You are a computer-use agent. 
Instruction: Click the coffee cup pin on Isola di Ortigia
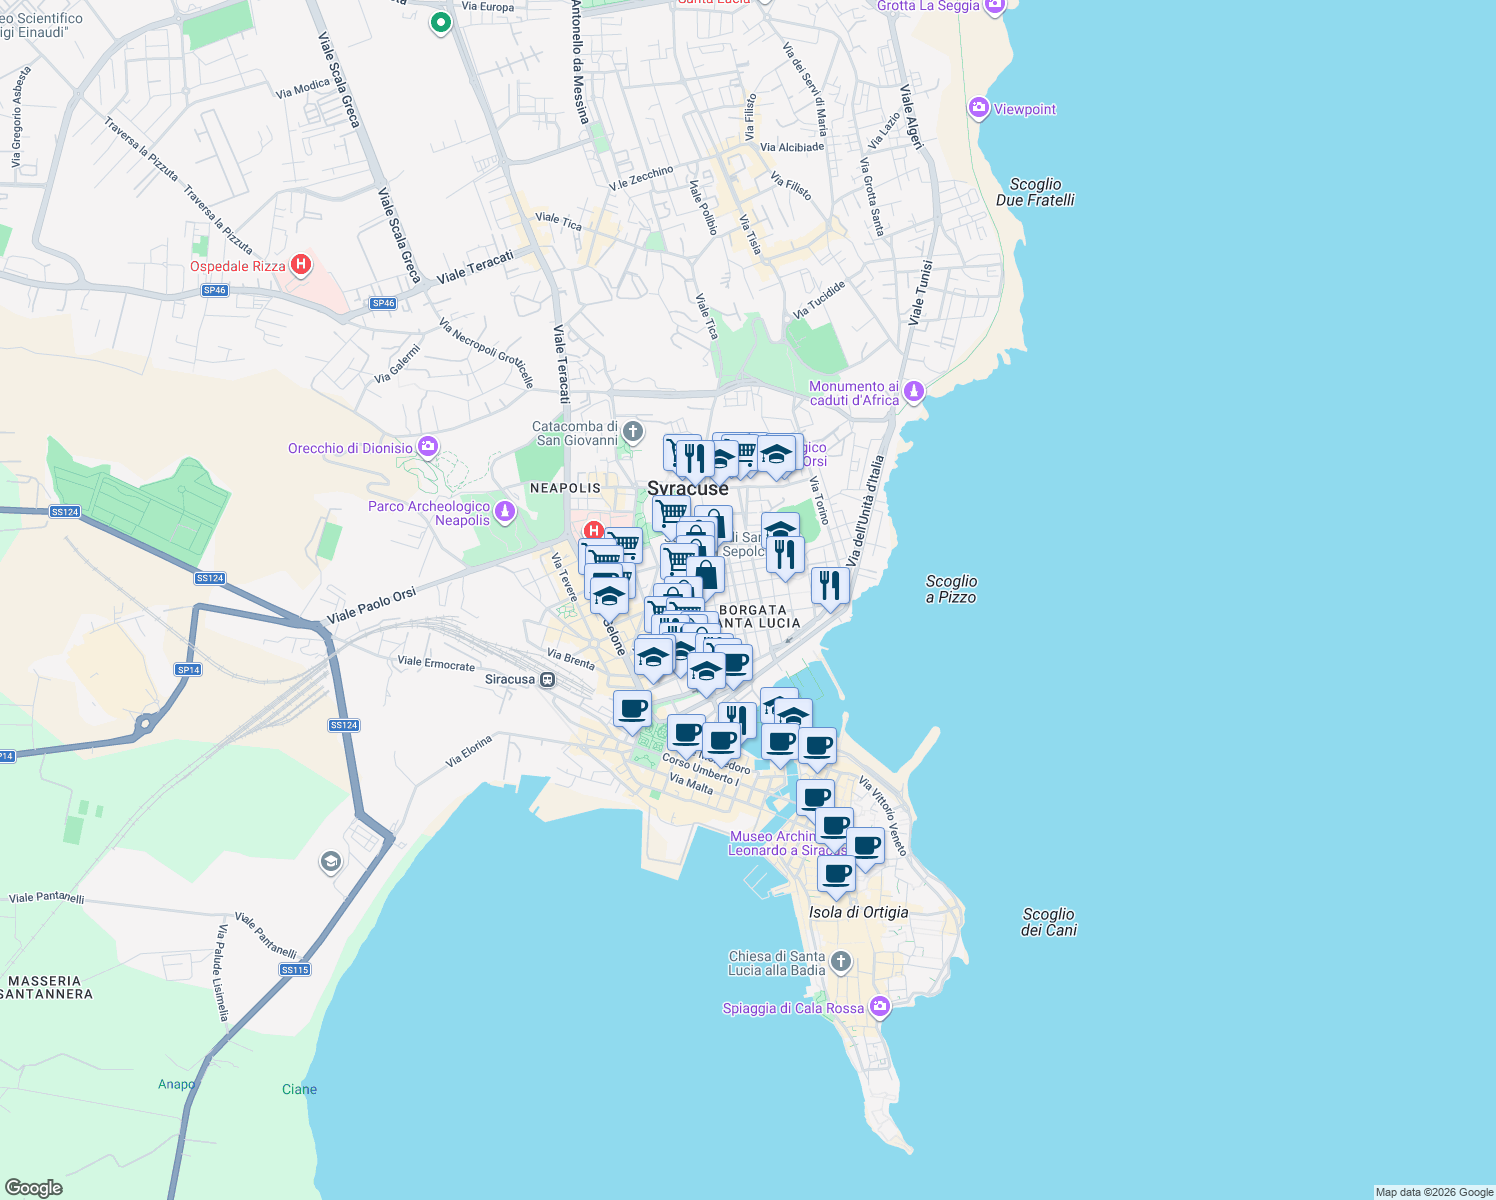(836, 875)
